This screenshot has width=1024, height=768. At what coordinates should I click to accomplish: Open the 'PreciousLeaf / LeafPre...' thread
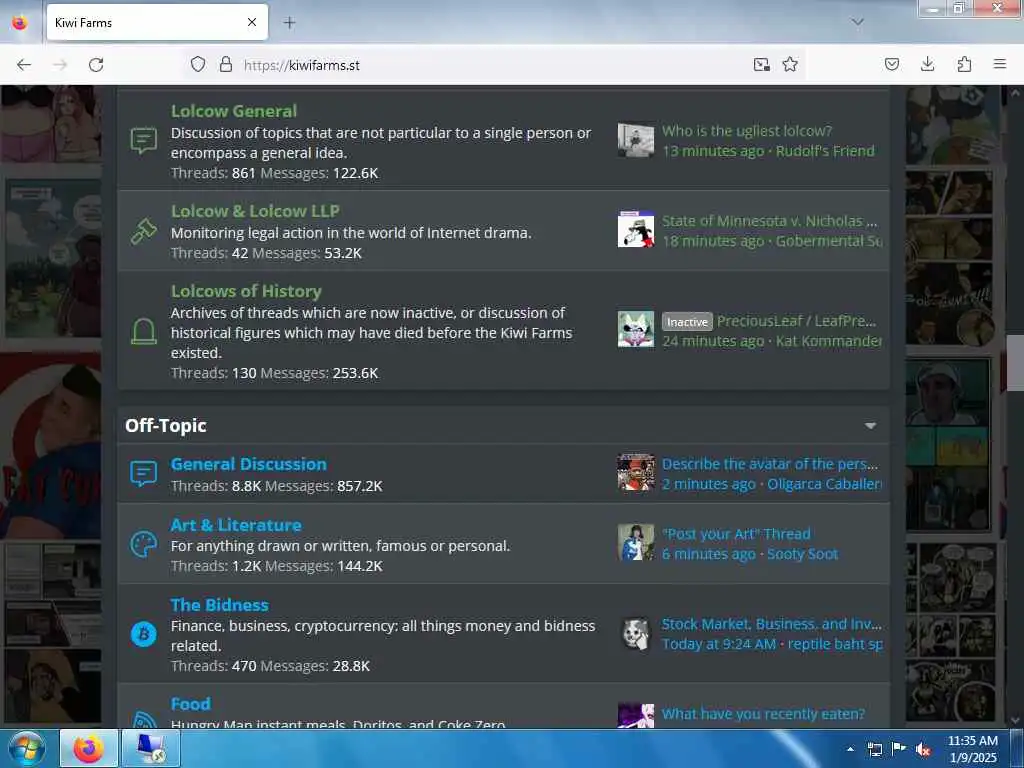796,321
